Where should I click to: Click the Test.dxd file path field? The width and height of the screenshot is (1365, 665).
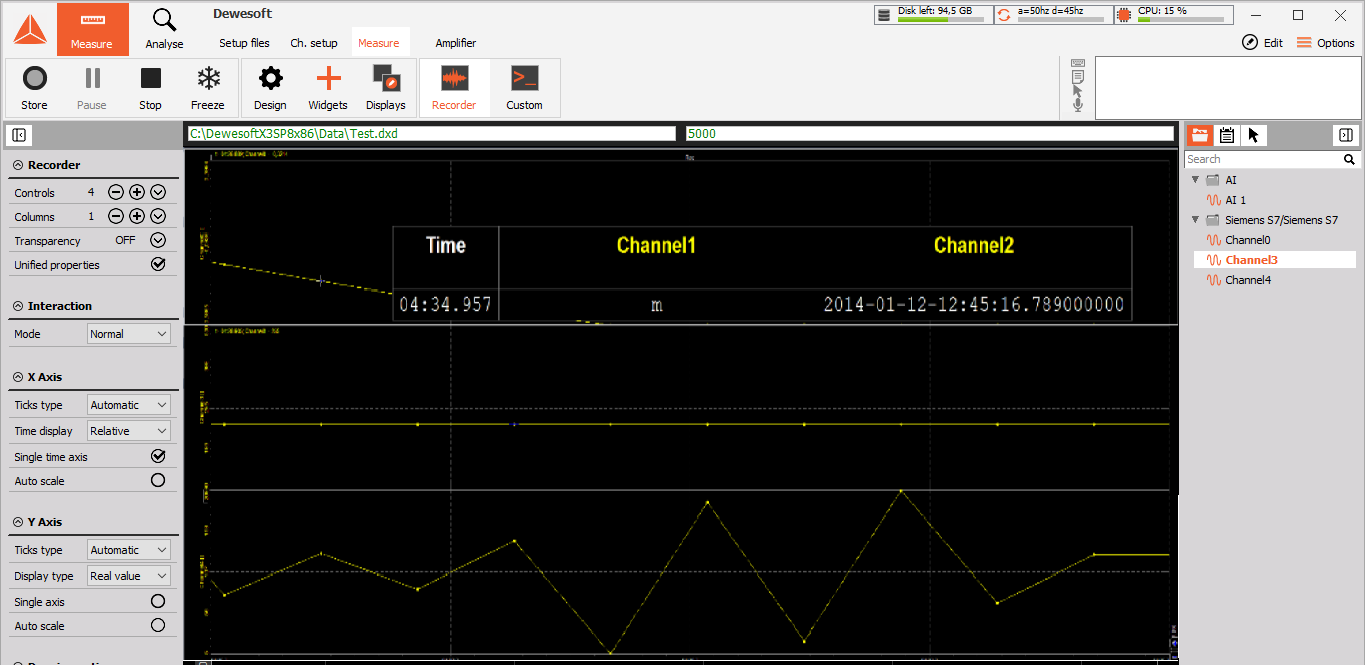432,133
